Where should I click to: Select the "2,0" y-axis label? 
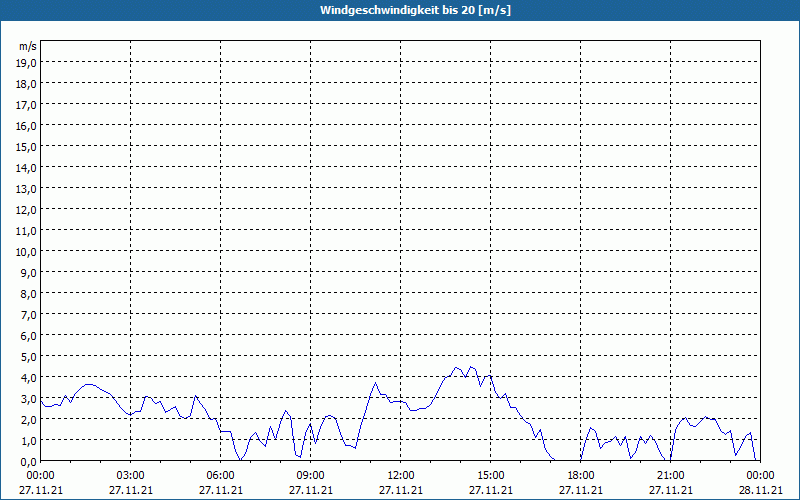(29, 420)
